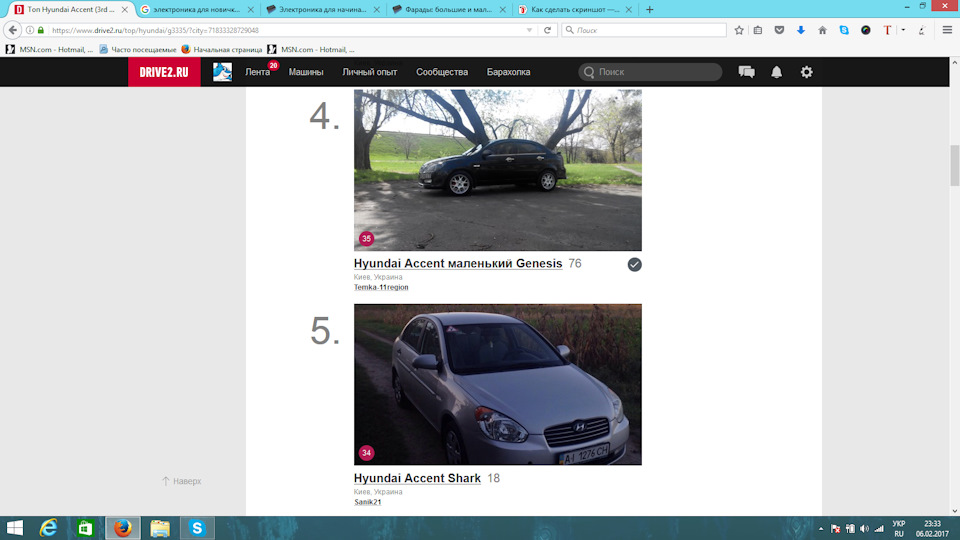Click the Skype extension icon in the toolbar

(844, 30)
